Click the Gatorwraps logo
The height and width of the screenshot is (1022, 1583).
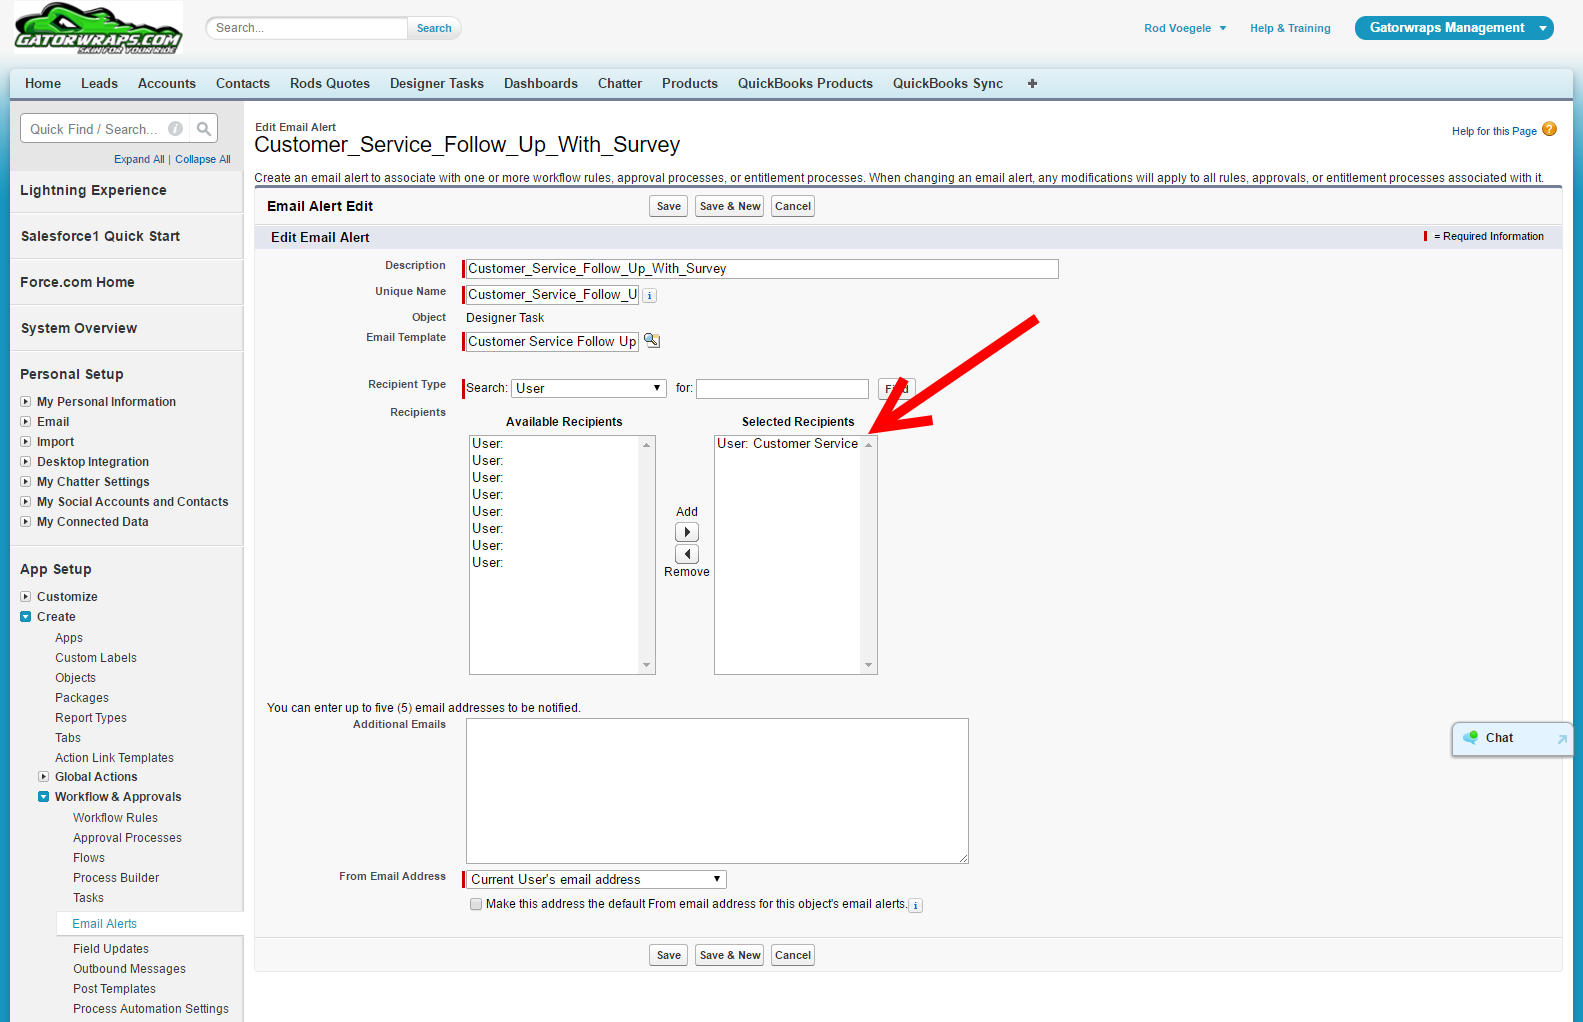[x=98, y=28]
